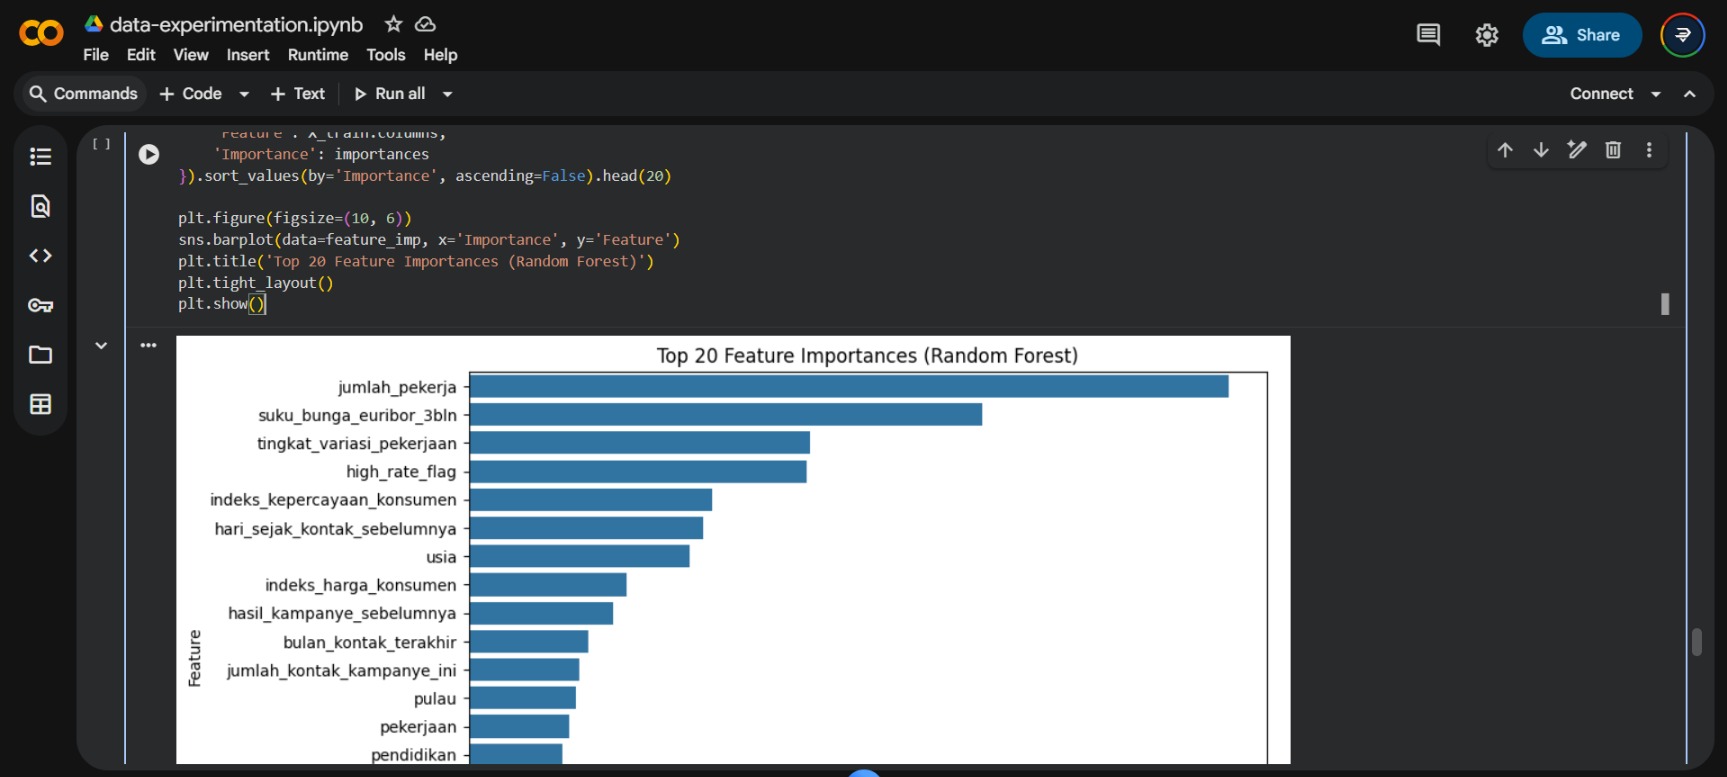Image resolution: width=1727 pixels, height=777 pixels.
Task: Open the Edit menu
Action: [141, 55]
